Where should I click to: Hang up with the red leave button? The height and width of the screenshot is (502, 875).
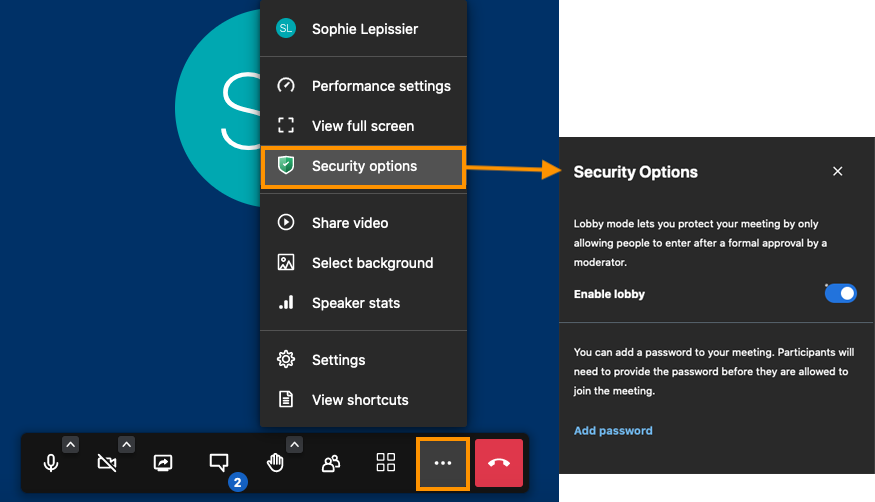499,463
